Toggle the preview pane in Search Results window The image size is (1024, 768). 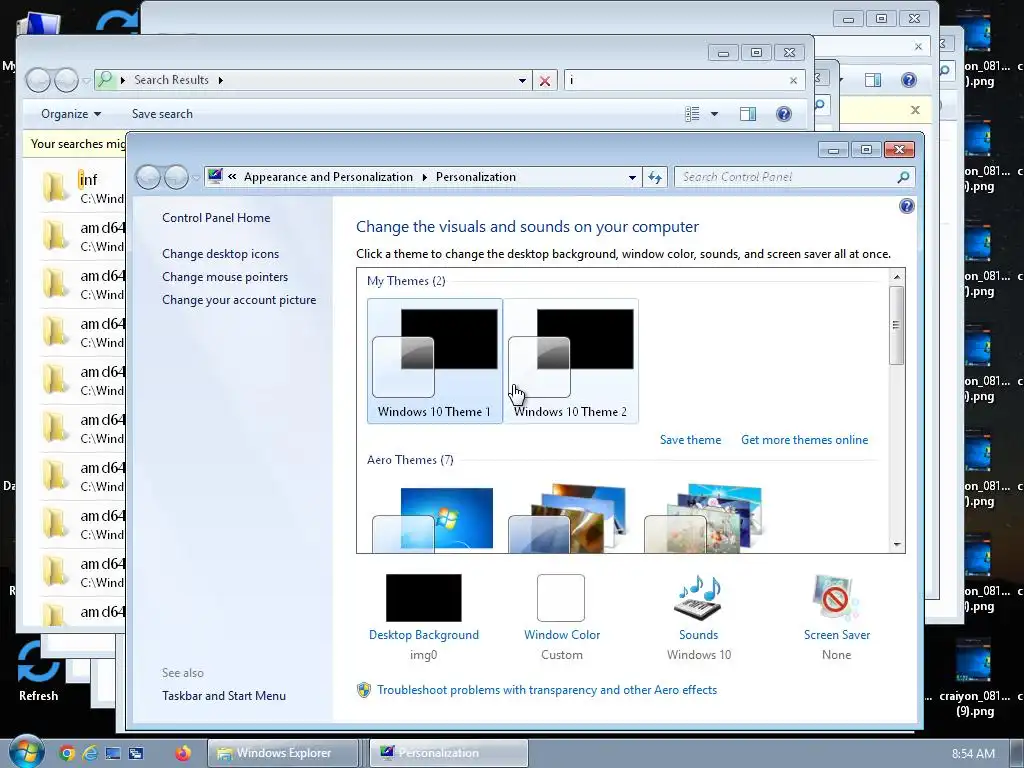(x=748, y=114)
